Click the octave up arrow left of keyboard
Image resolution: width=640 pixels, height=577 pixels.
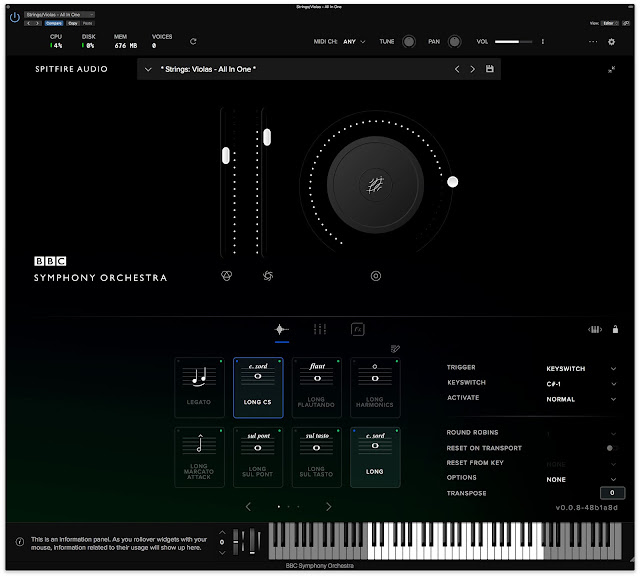pyautogui.click(x=222, y=533)
